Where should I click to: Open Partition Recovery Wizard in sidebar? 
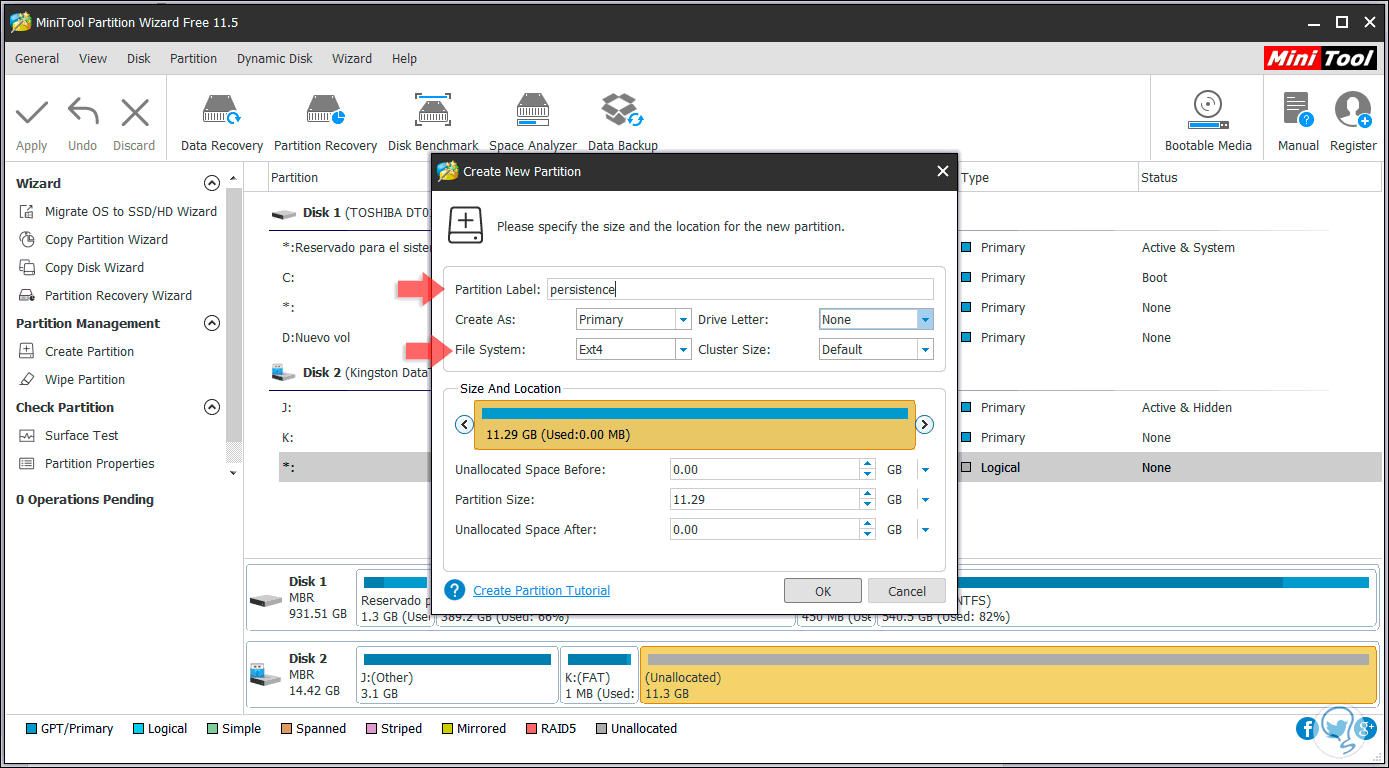point(118,295)
